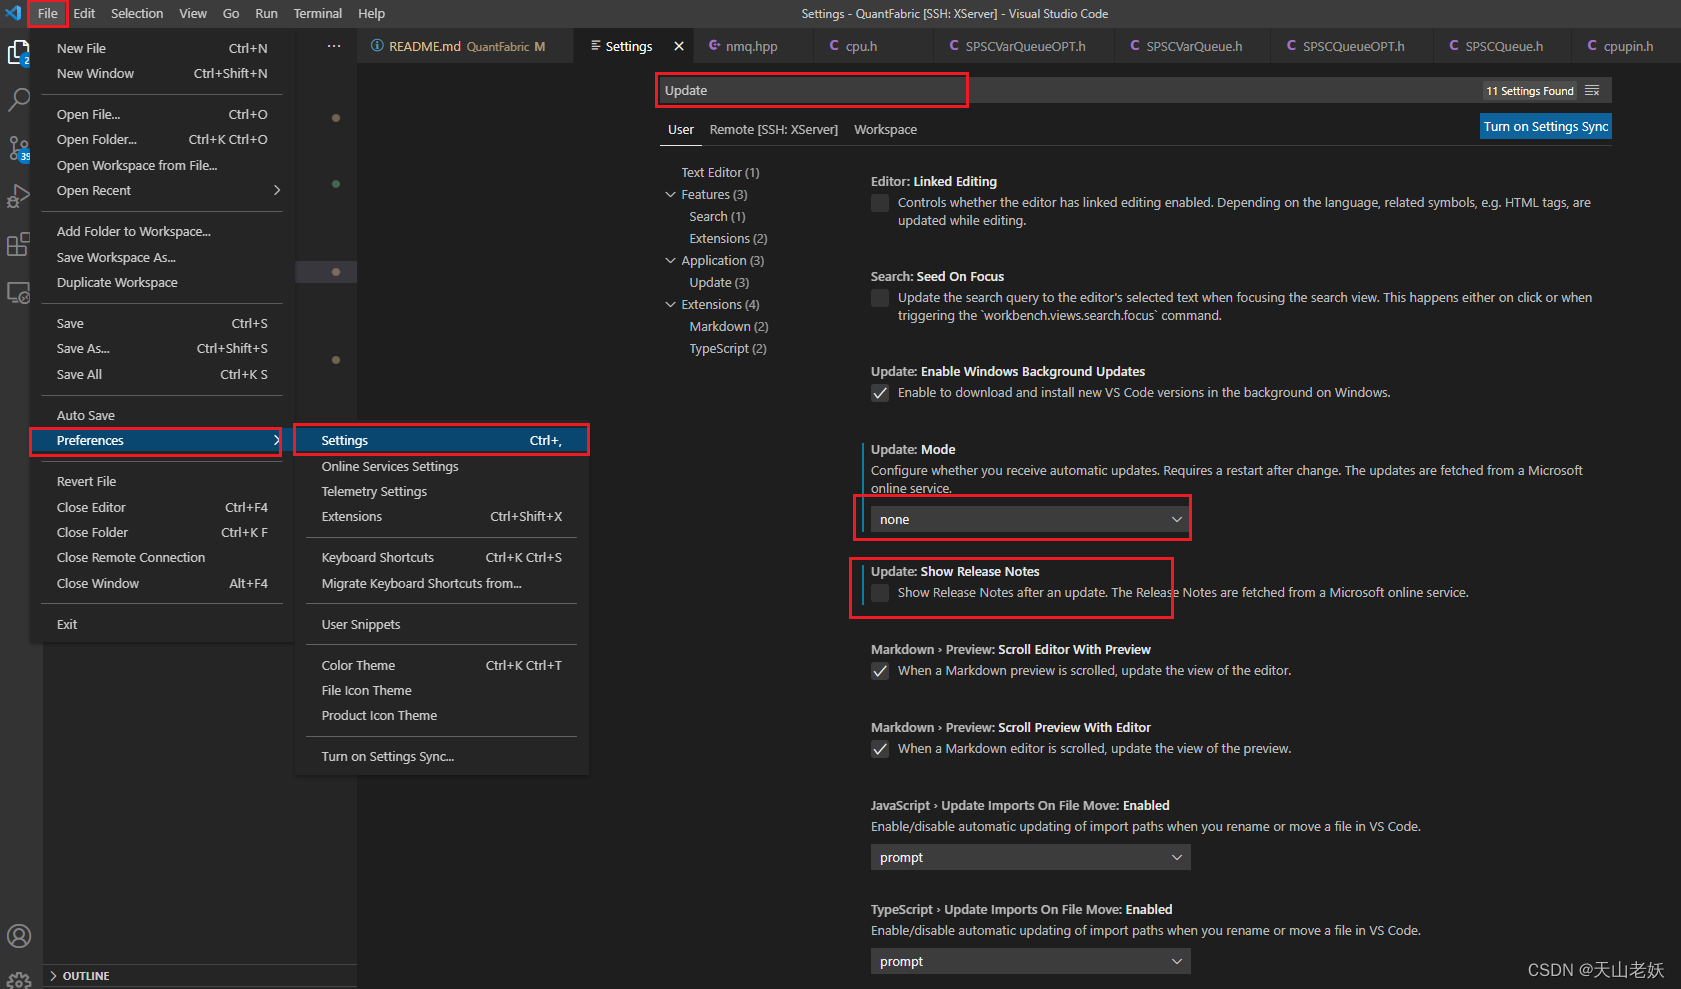This screenshot has width=1681, height=989.
Task: Toggle Search Seed On Focus checkbox
Action: [x=880, y=298]
